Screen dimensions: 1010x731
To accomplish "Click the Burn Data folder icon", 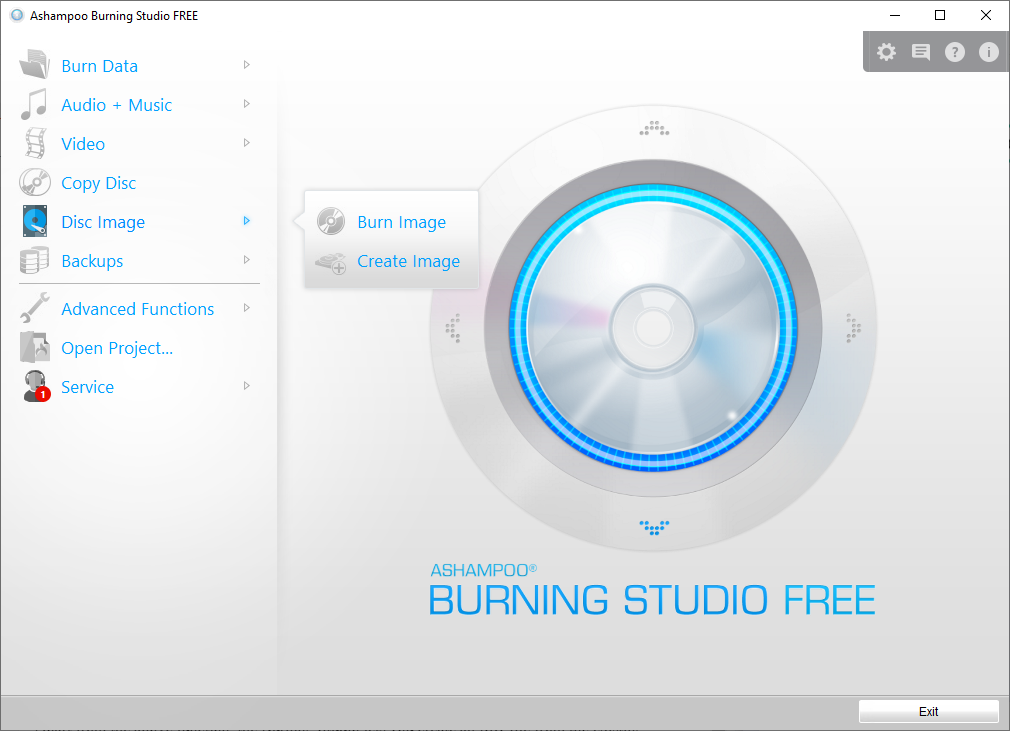I will pos(35,65).
